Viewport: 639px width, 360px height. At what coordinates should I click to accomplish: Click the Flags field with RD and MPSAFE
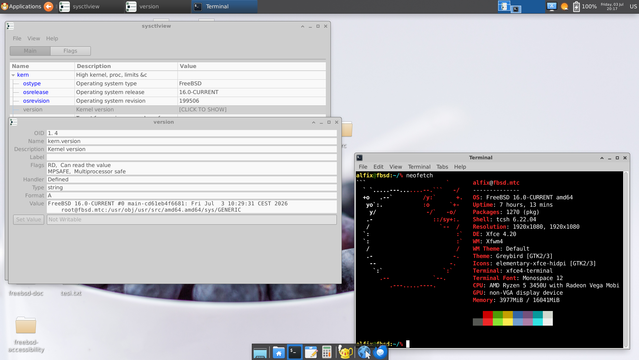tap(192, 168)
